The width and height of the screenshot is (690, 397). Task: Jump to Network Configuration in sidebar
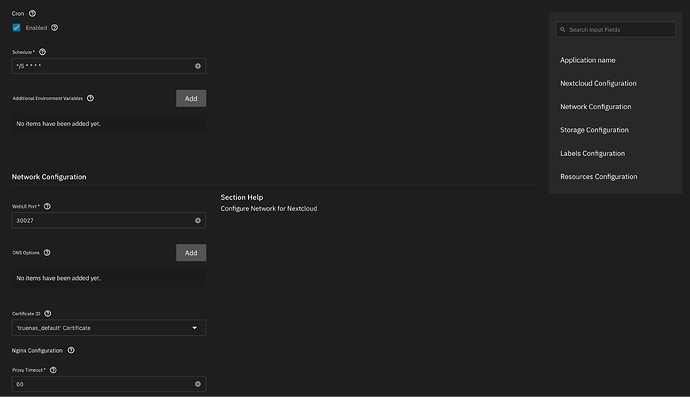[595, 107]
